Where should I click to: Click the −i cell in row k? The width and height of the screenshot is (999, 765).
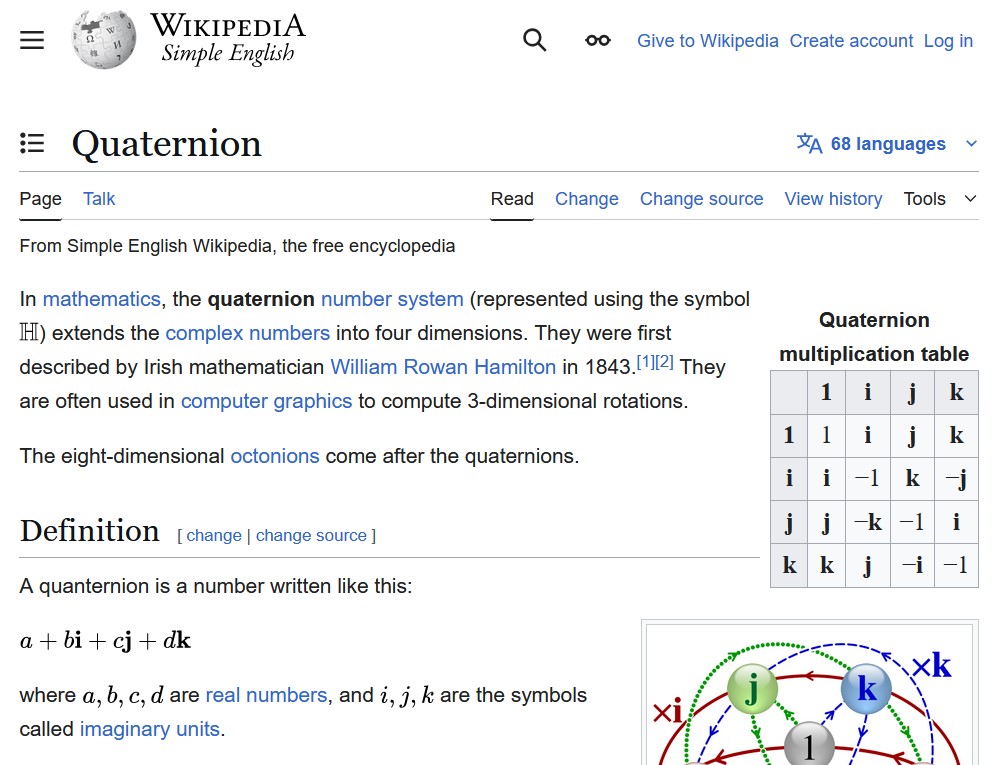pos(912,566)
